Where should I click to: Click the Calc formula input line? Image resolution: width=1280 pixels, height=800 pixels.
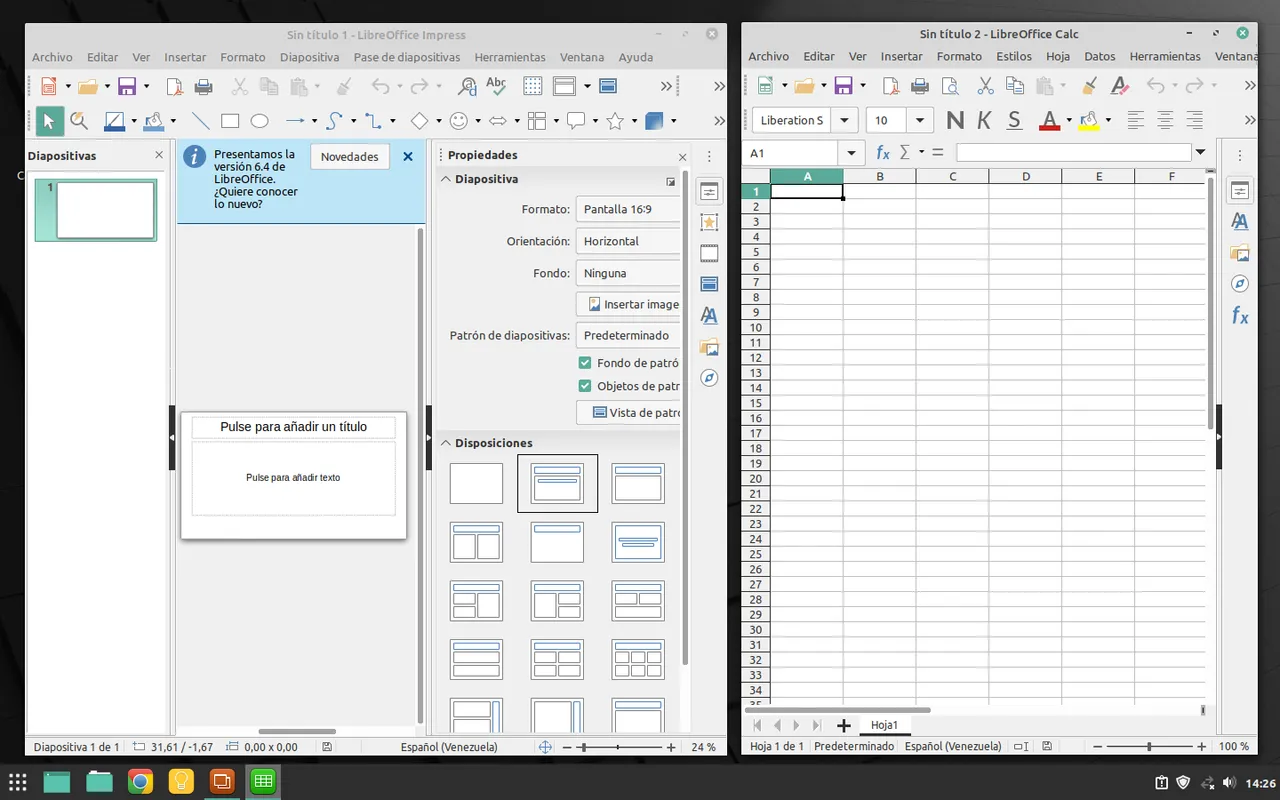1075,153
